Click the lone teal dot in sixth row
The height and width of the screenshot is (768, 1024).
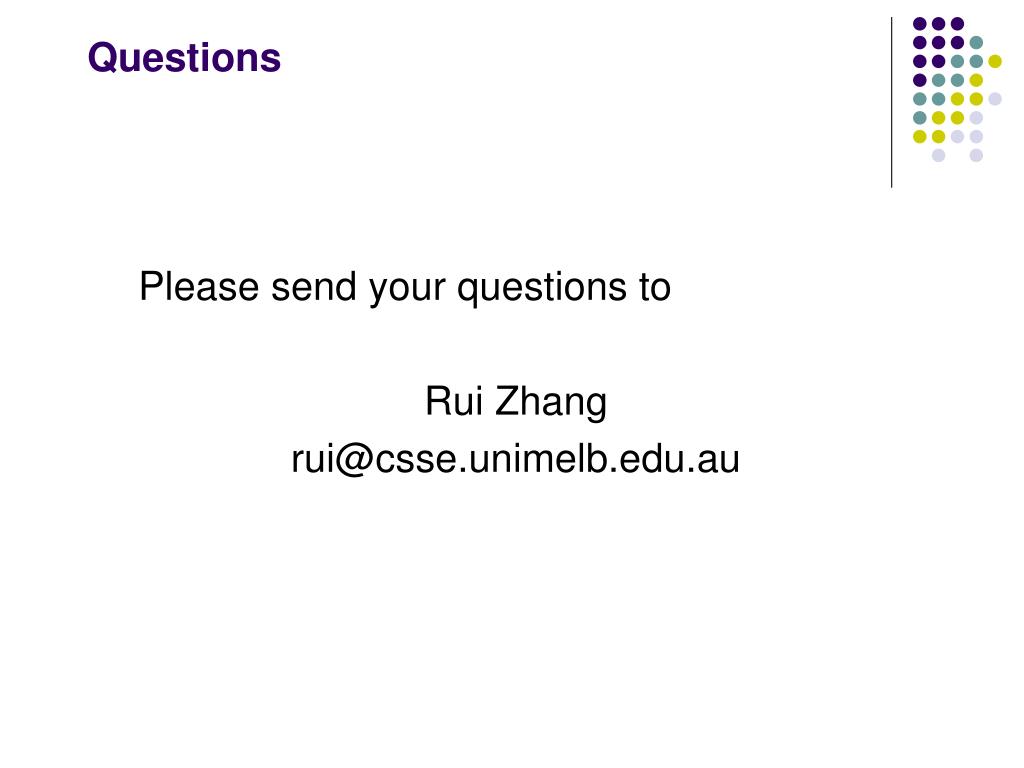point(919,117)
